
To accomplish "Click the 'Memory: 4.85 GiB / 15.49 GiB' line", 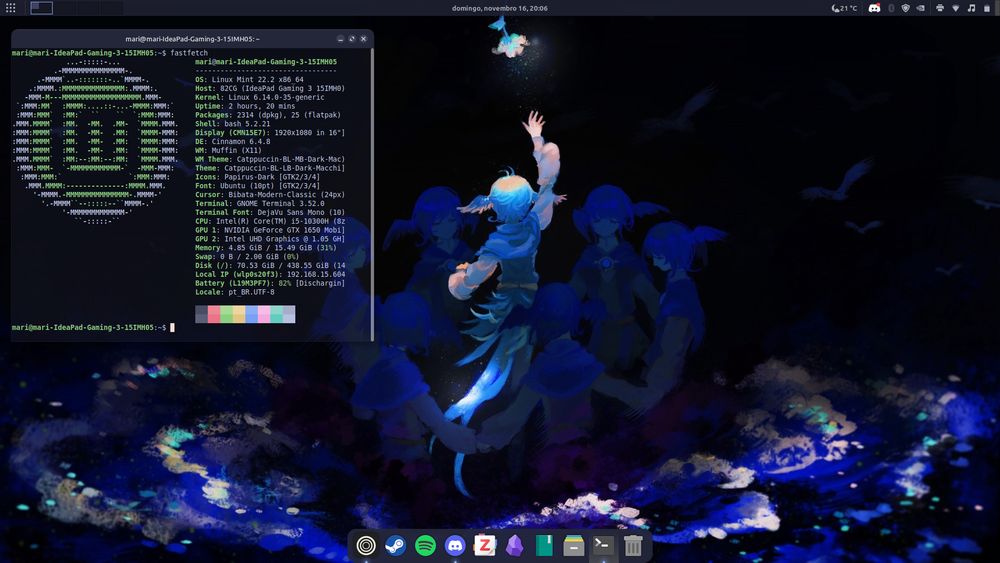I will (266, 248).
